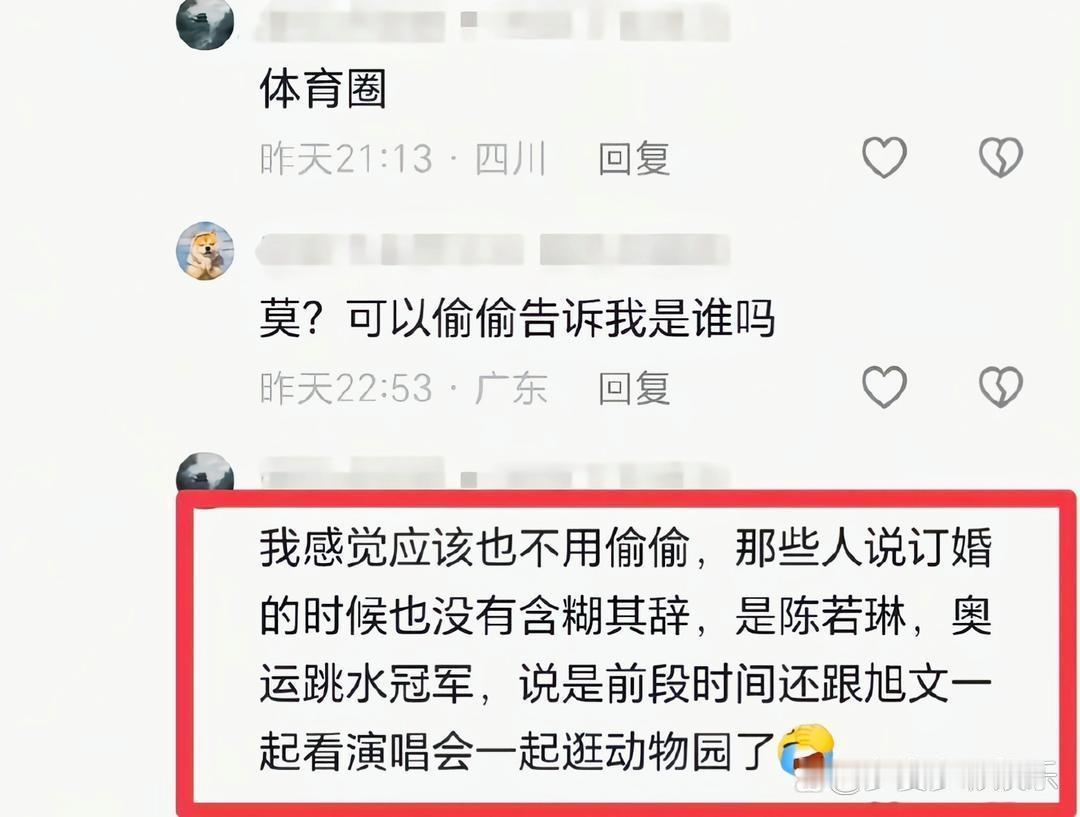Select the red-highlighted comment starting "我感觉应该也不用偷偷"
The image size is (1080, 817).
[x=625, y=650]
